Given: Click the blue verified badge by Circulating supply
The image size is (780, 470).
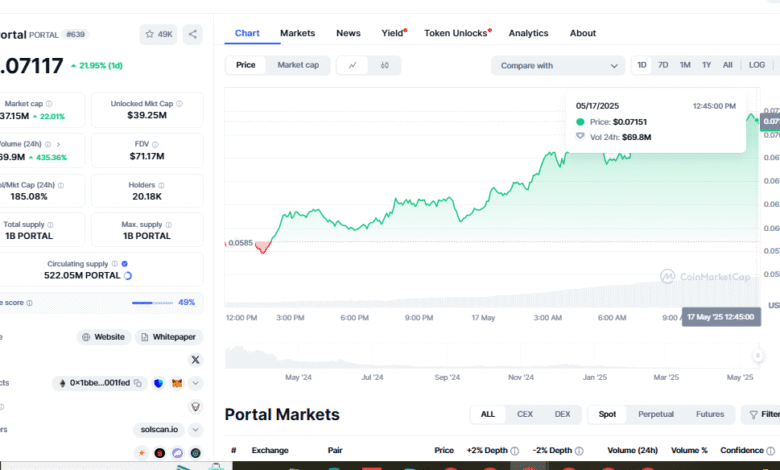Looking at the screenshot, I should point(125,264).
